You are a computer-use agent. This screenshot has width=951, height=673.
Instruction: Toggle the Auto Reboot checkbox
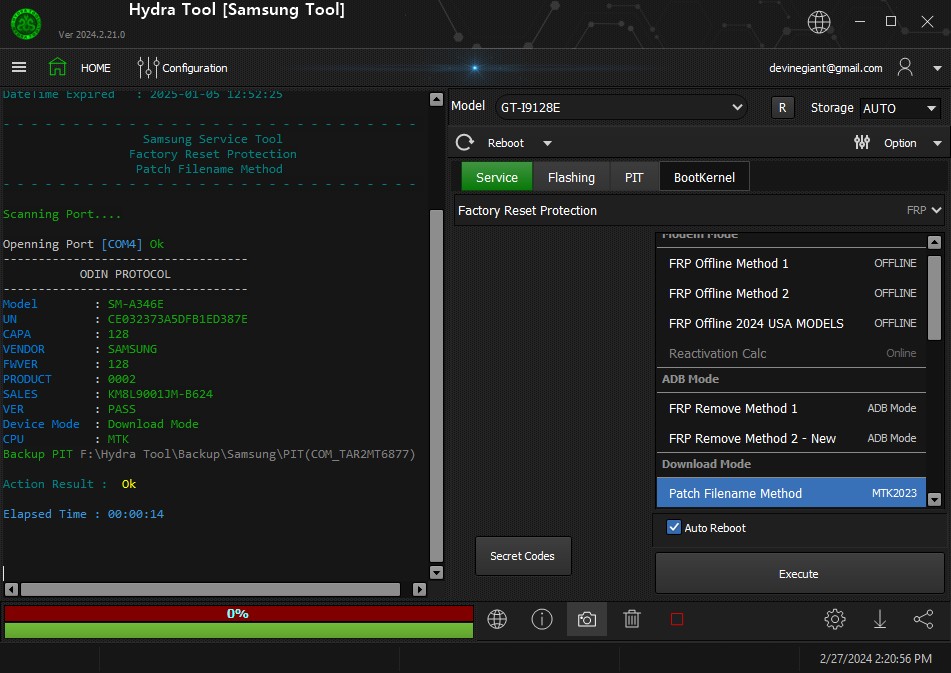pos(674,527)
